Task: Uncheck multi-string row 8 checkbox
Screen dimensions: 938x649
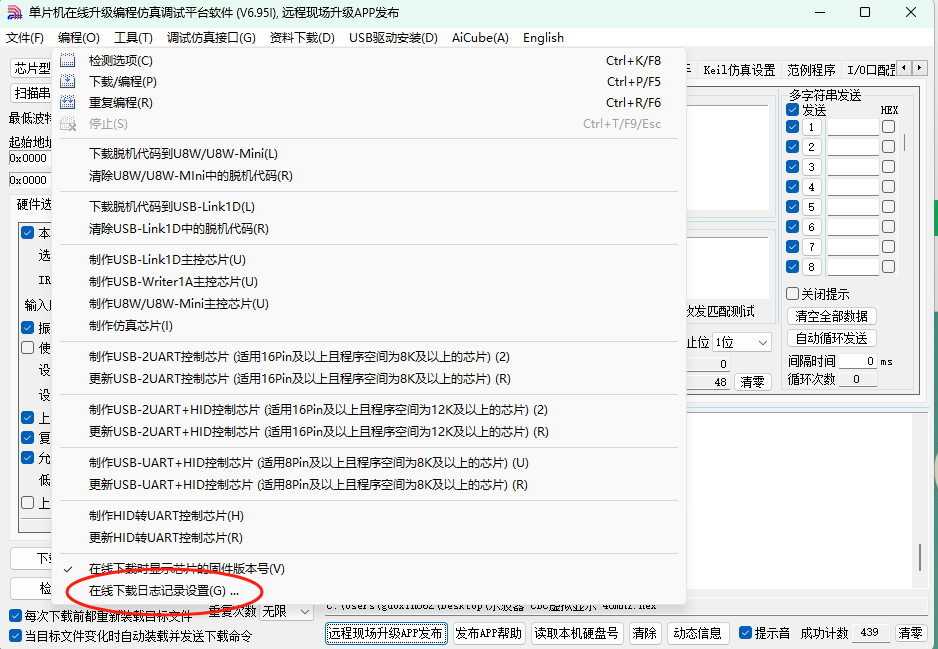Action: (x=793, y=267)
